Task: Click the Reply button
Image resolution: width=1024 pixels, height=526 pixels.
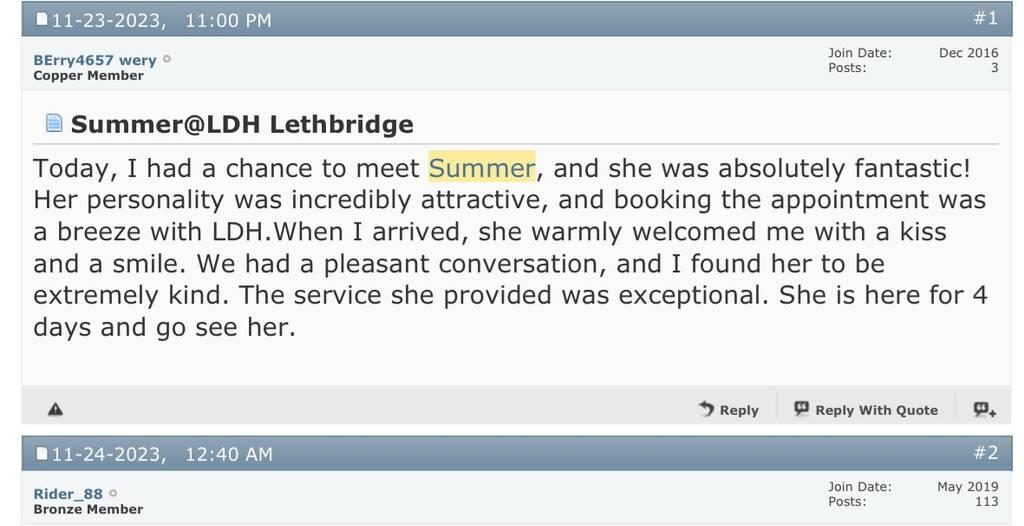Action: tap(728, 409)
